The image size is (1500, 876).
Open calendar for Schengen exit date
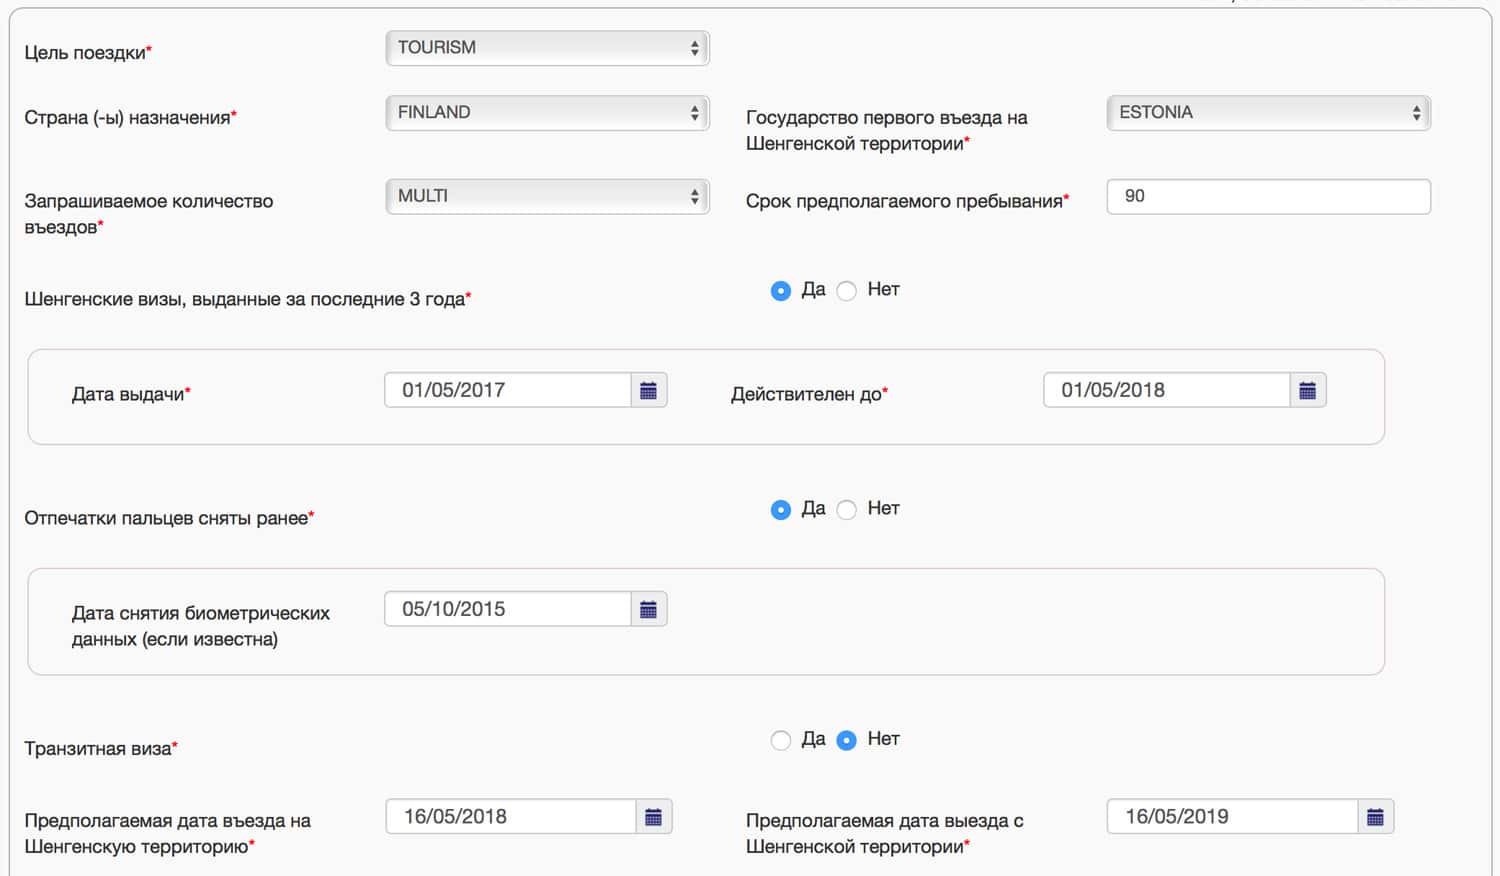coord(1375,817)
